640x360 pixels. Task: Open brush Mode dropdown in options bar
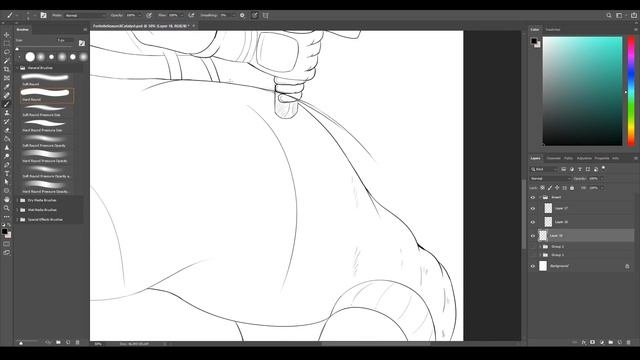point(85,16)
